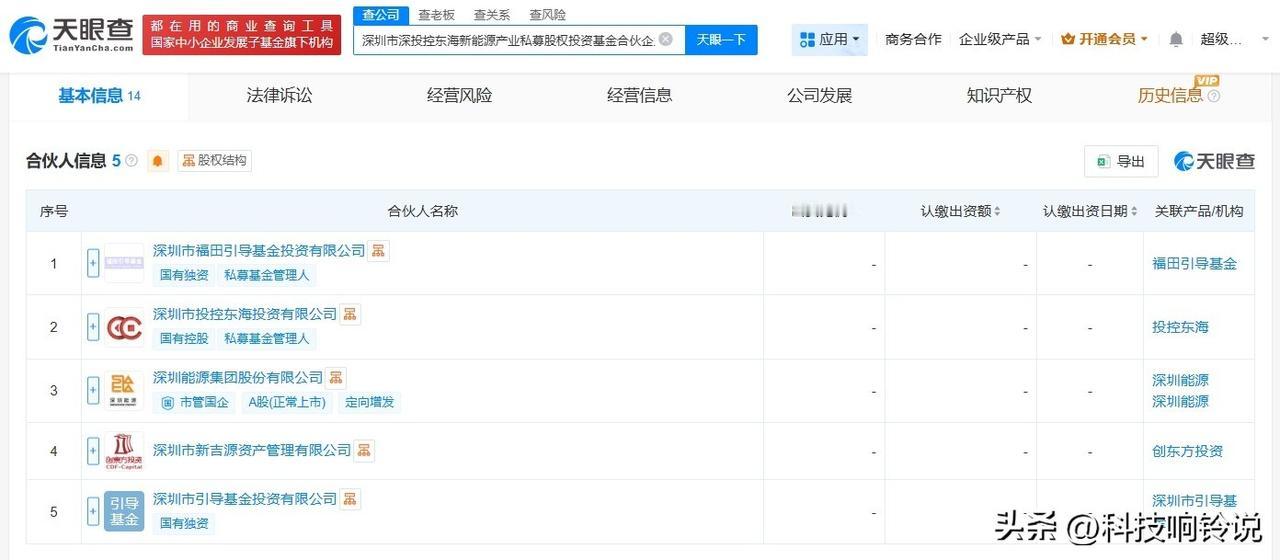Switch to the 法律诉讼 tab

click(279, 96)
